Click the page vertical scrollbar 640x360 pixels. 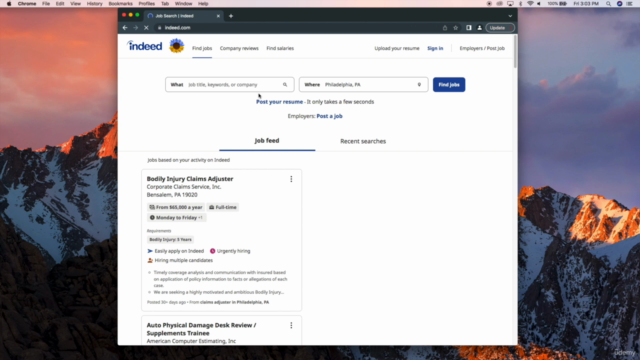pos(515,52)
